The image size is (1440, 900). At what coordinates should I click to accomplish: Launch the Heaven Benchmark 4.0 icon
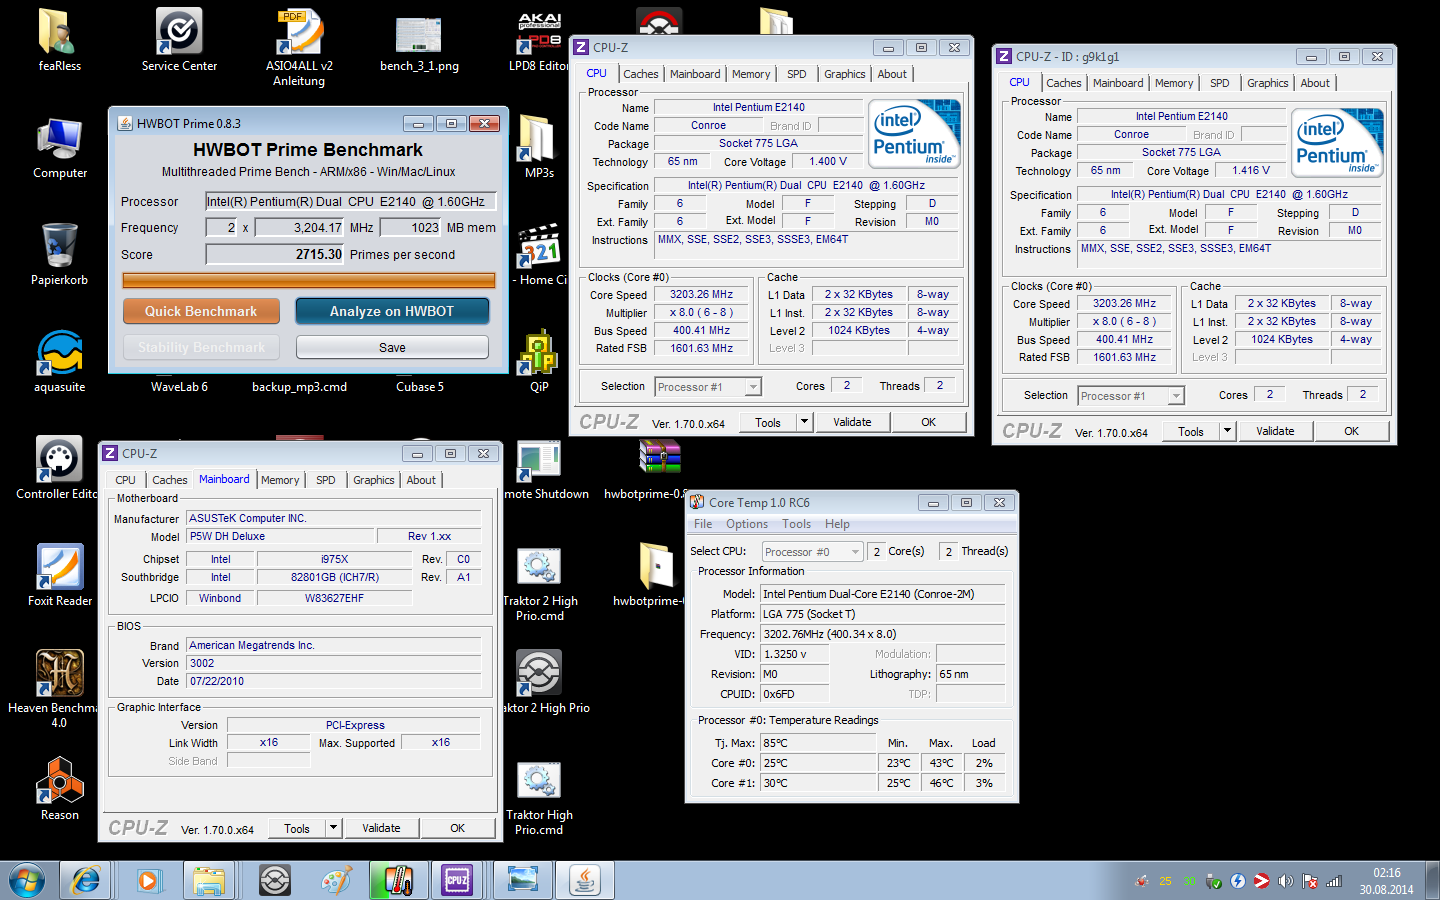point(59,688)
